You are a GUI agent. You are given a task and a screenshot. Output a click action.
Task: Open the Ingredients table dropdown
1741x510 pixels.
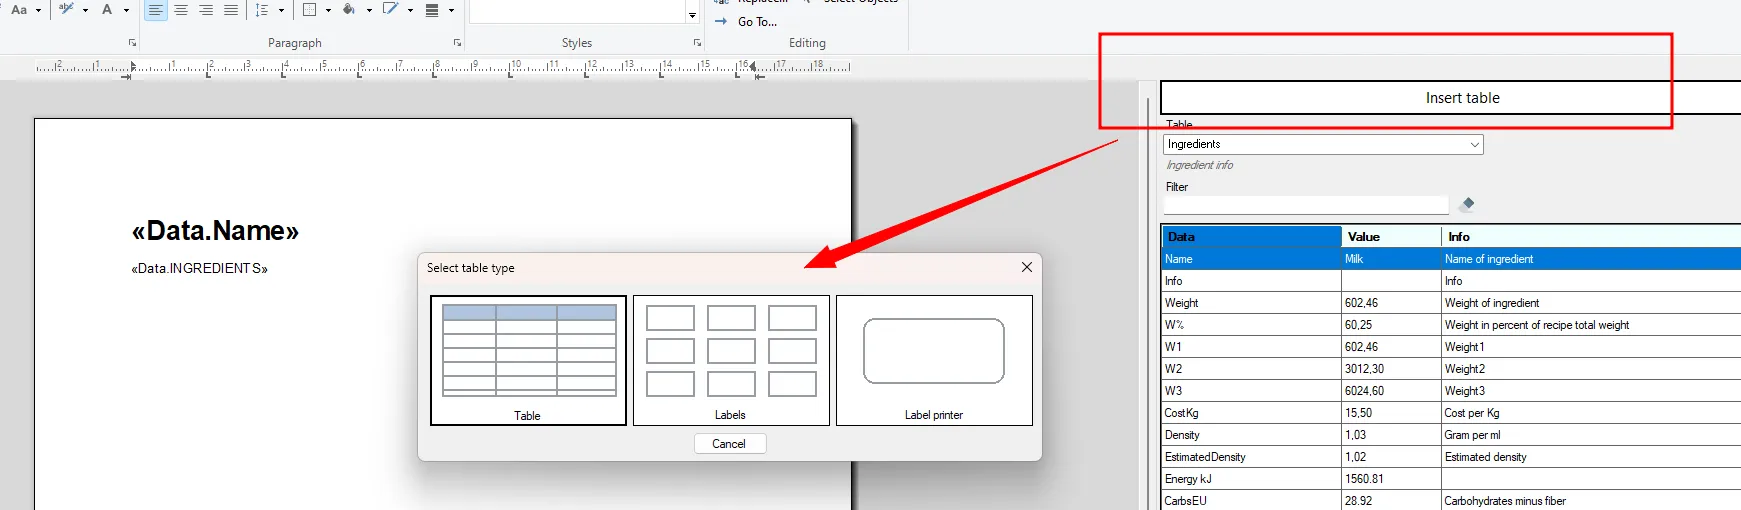[x=1323, y=144]
